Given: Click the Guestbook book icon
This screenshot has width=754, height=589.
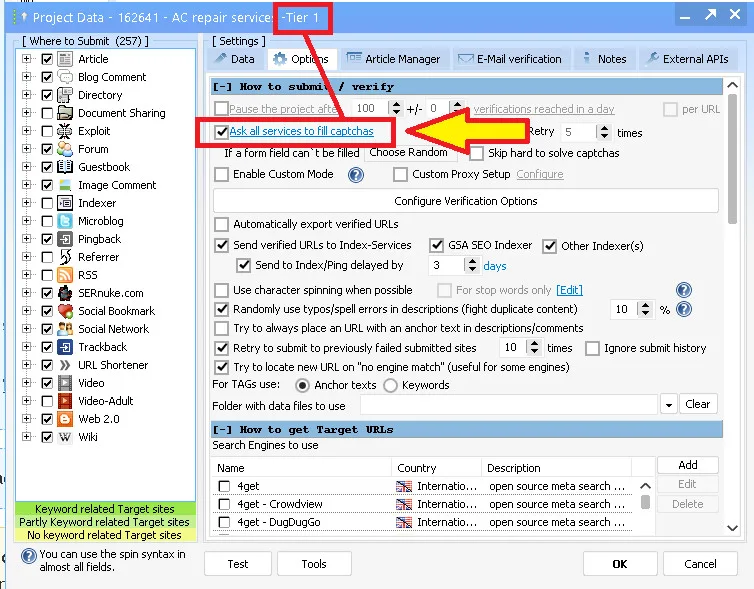Looking at the screenshot, I should (x=65, y=167).
